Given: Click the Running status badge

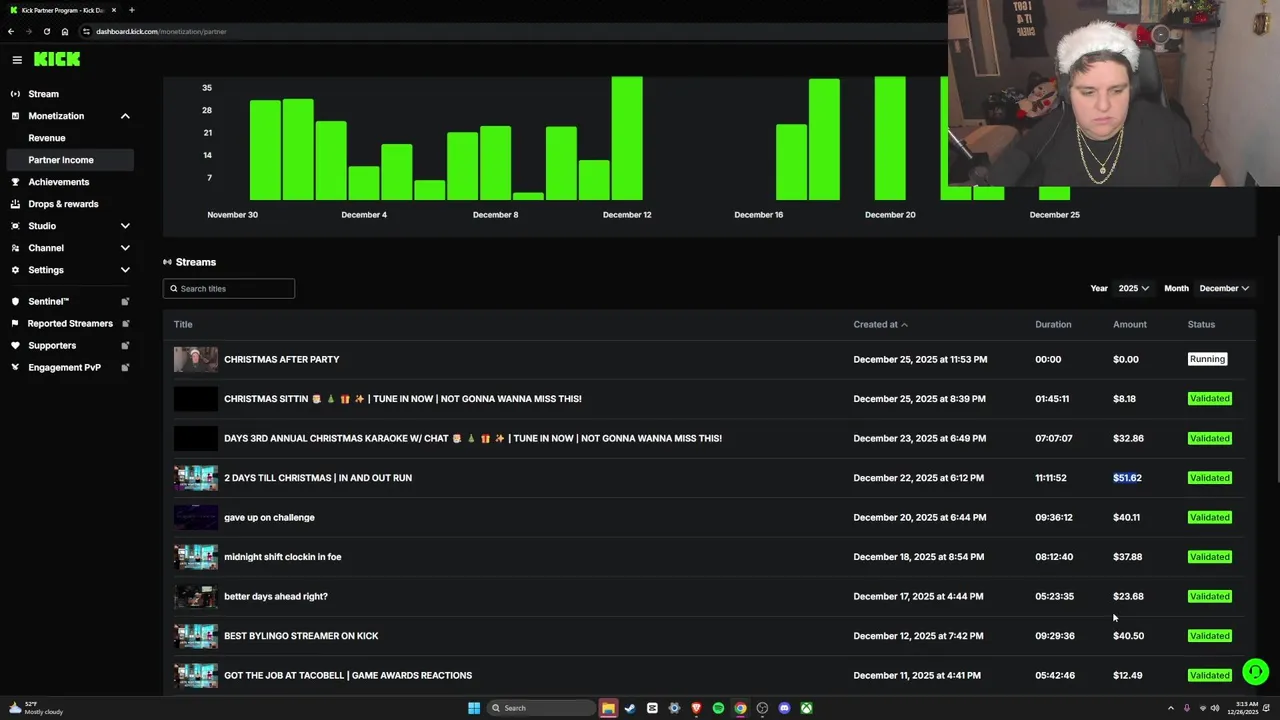Looking at the screenshot, I should [1207, 359].
